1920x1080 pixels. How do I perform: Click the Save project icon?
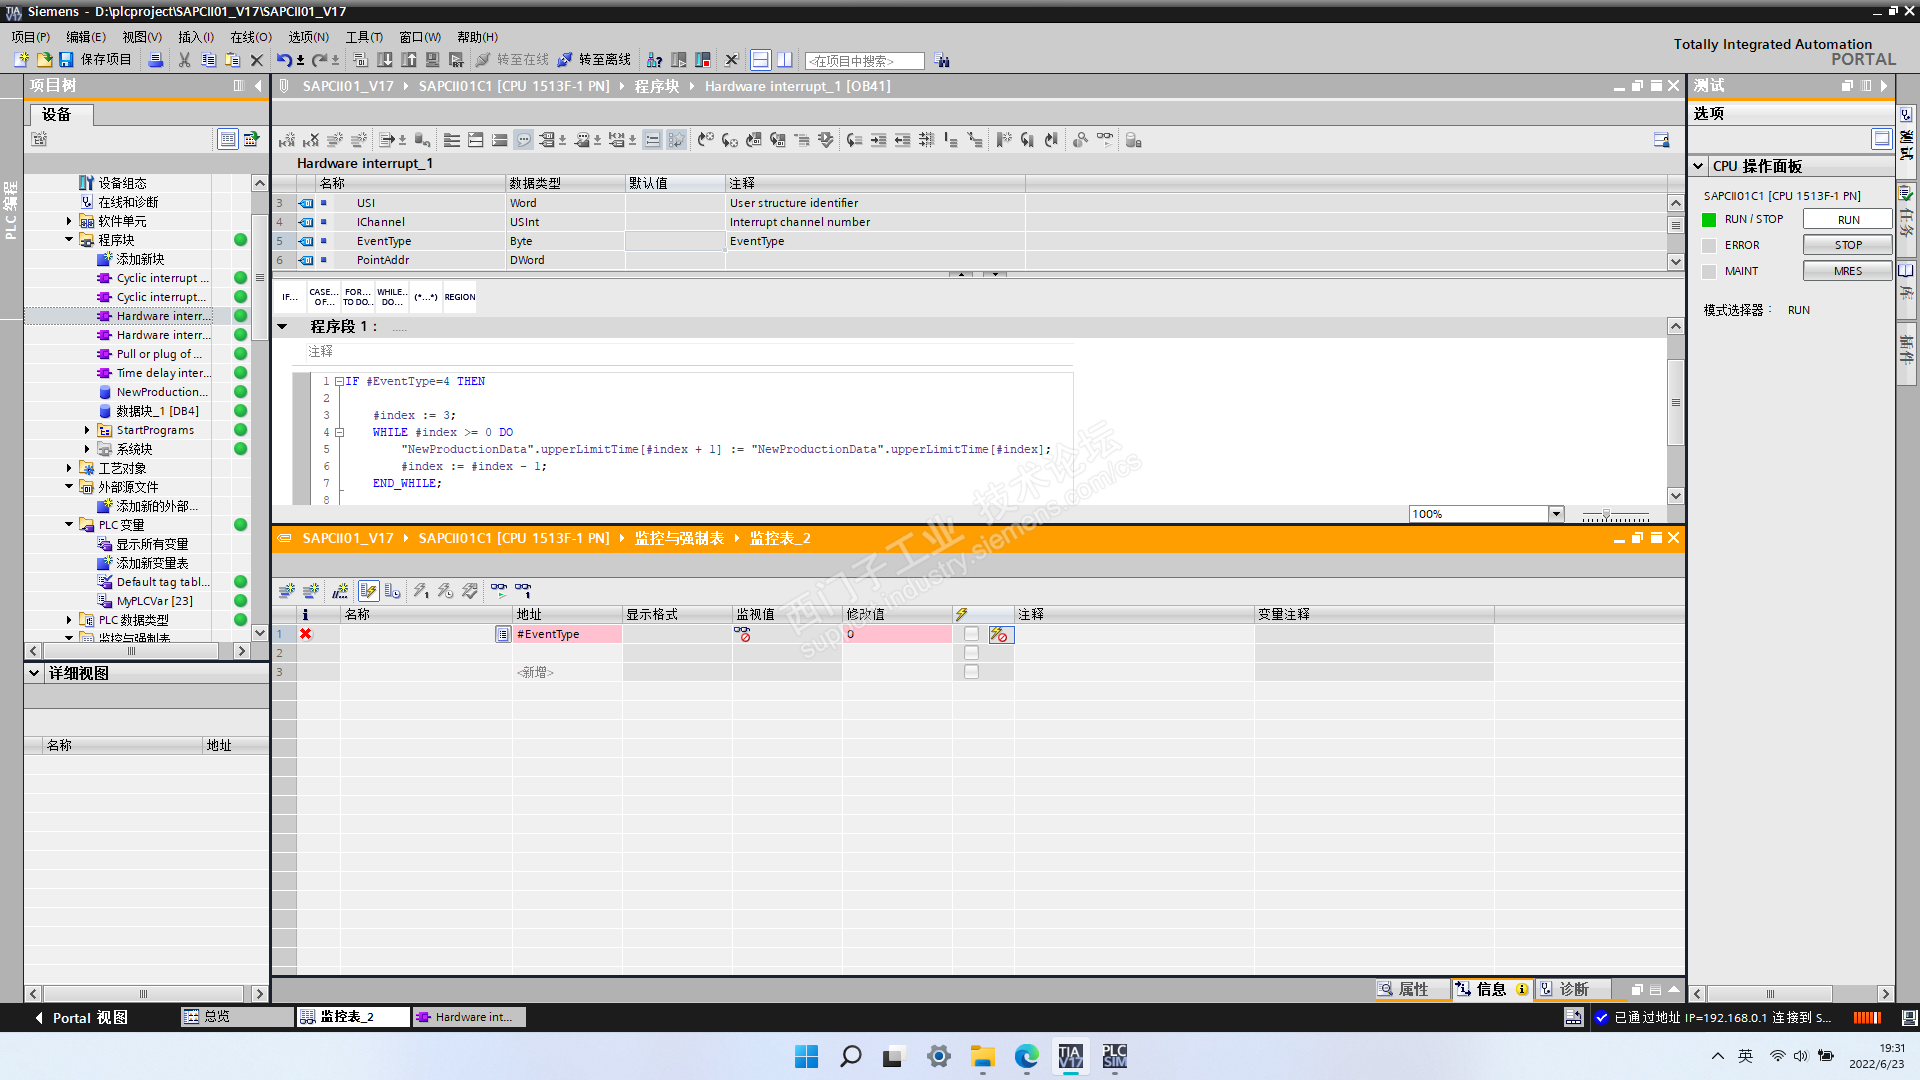(66, 60)
